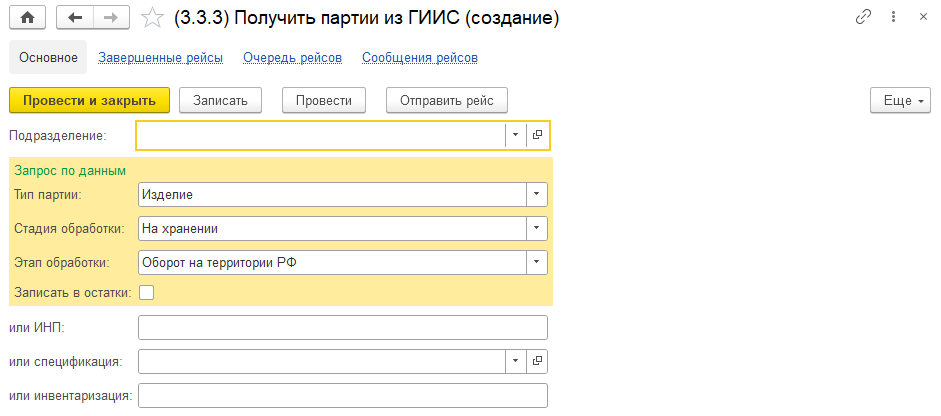Expand the Этап обработки dropdown
This screenshot has height=416, width=941.
537,262
